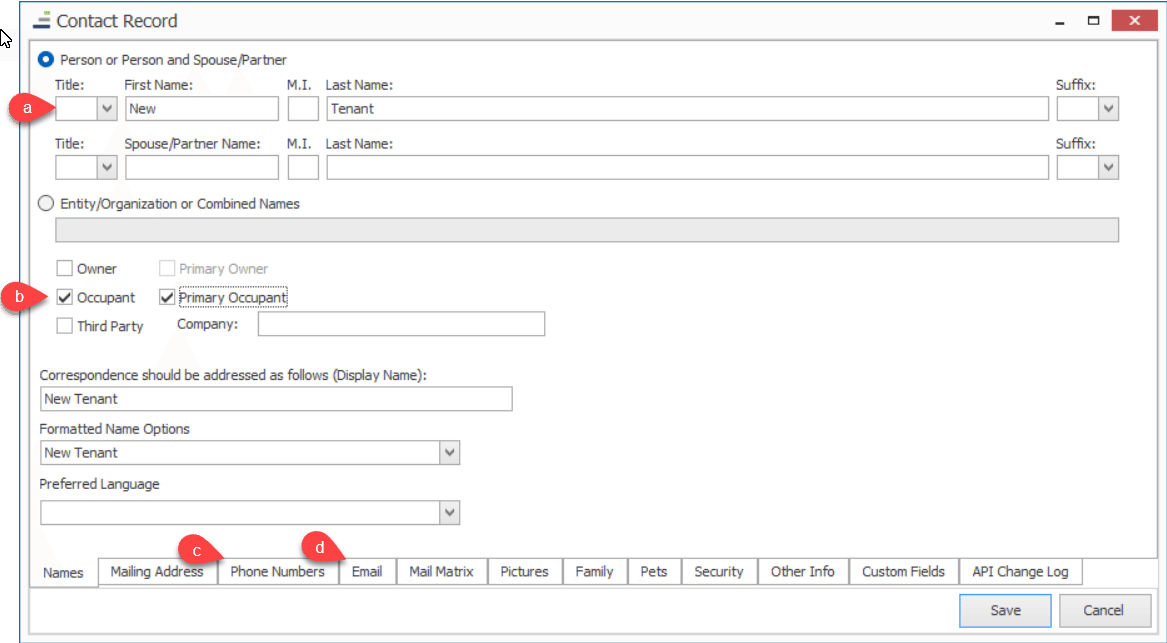Go to the Mail Matrix tab
The width and height of the screenshot is (1167, 643).
pyautogui.click(x=441, y=572)
